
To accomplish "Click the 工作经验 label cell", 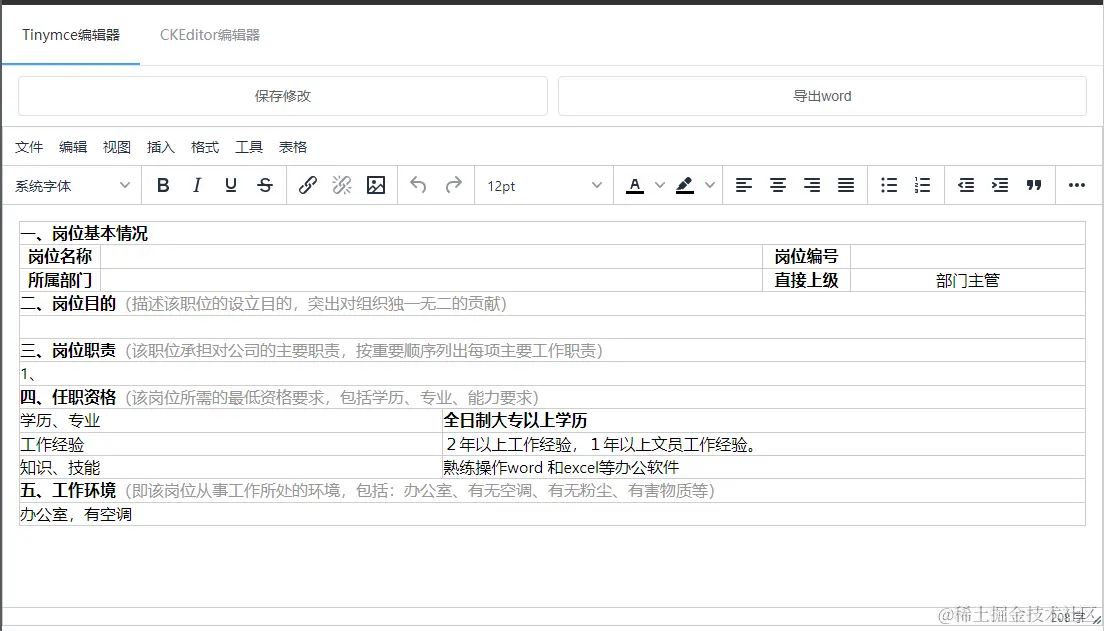I will (231, 444).
